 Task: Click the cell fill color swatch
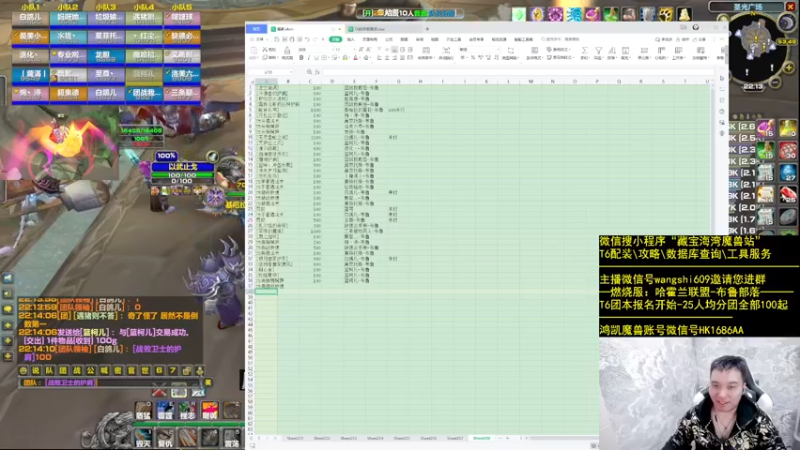(345, 57)
